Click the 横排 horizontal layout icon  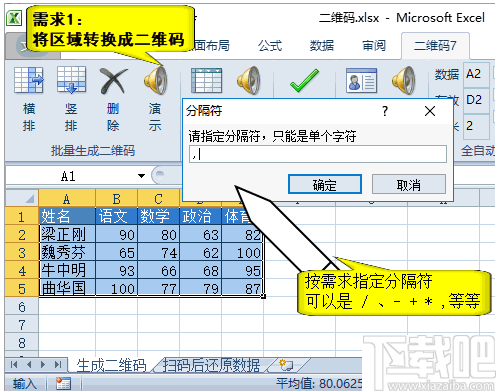point(29,80)
